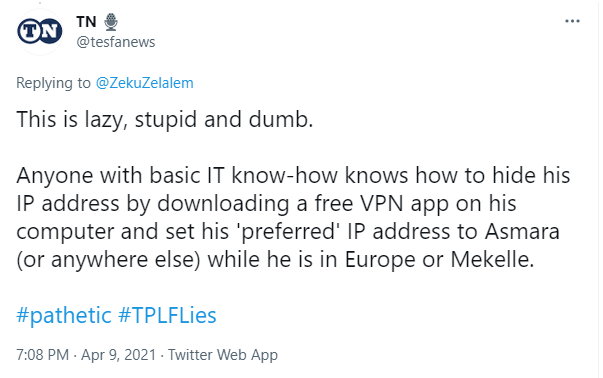603x378 pixels.
Task: Click the '(or anywhere else)' parenthetical text
Action: 108,260
